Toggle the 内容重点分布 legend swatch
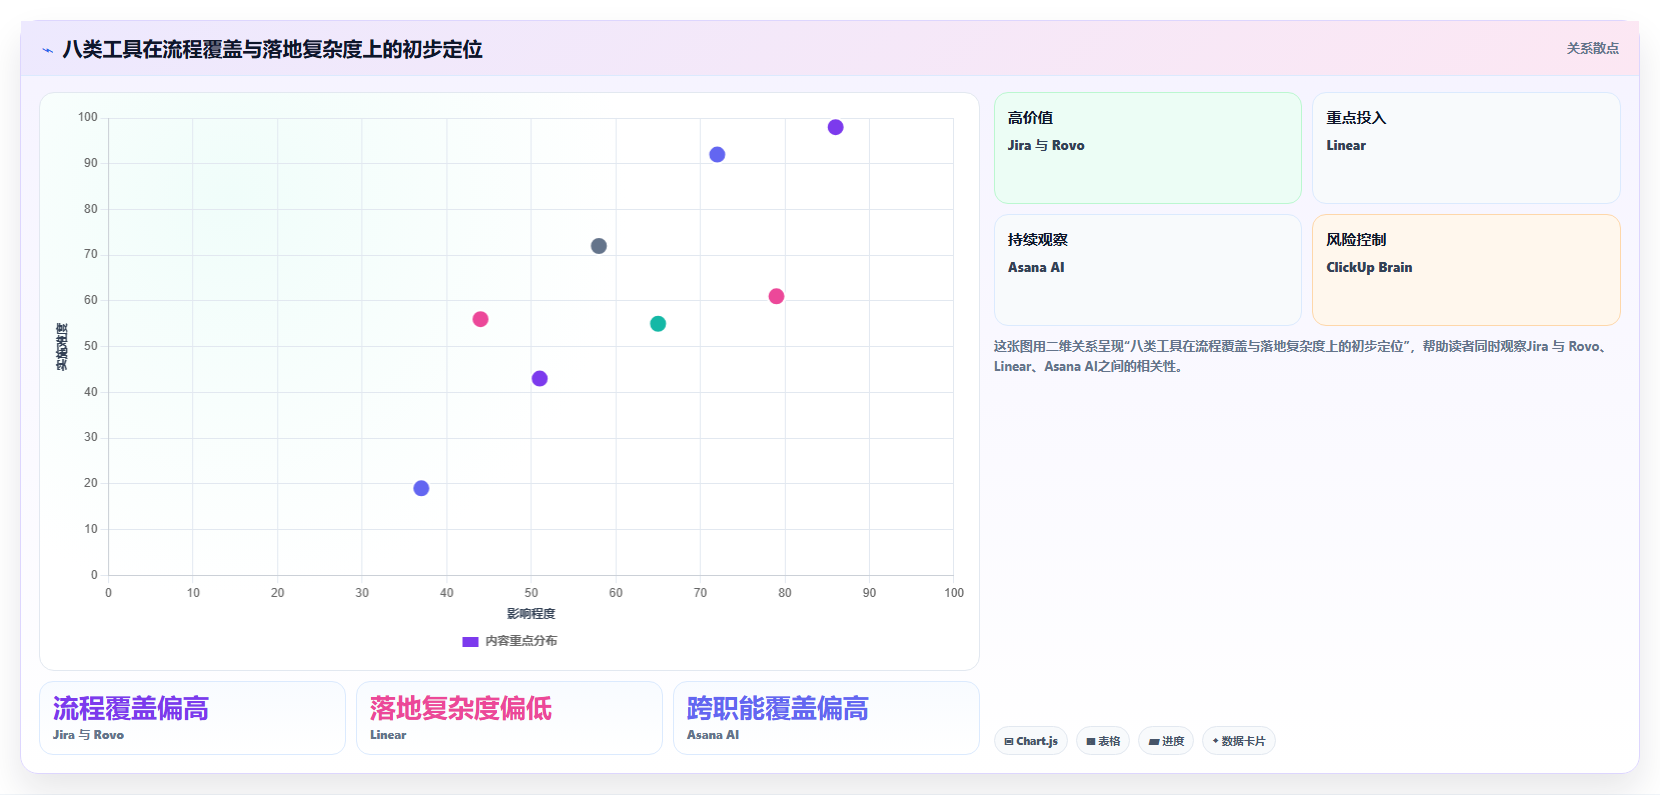Viewport: 1660px width, 795px height. pos(470,642)
